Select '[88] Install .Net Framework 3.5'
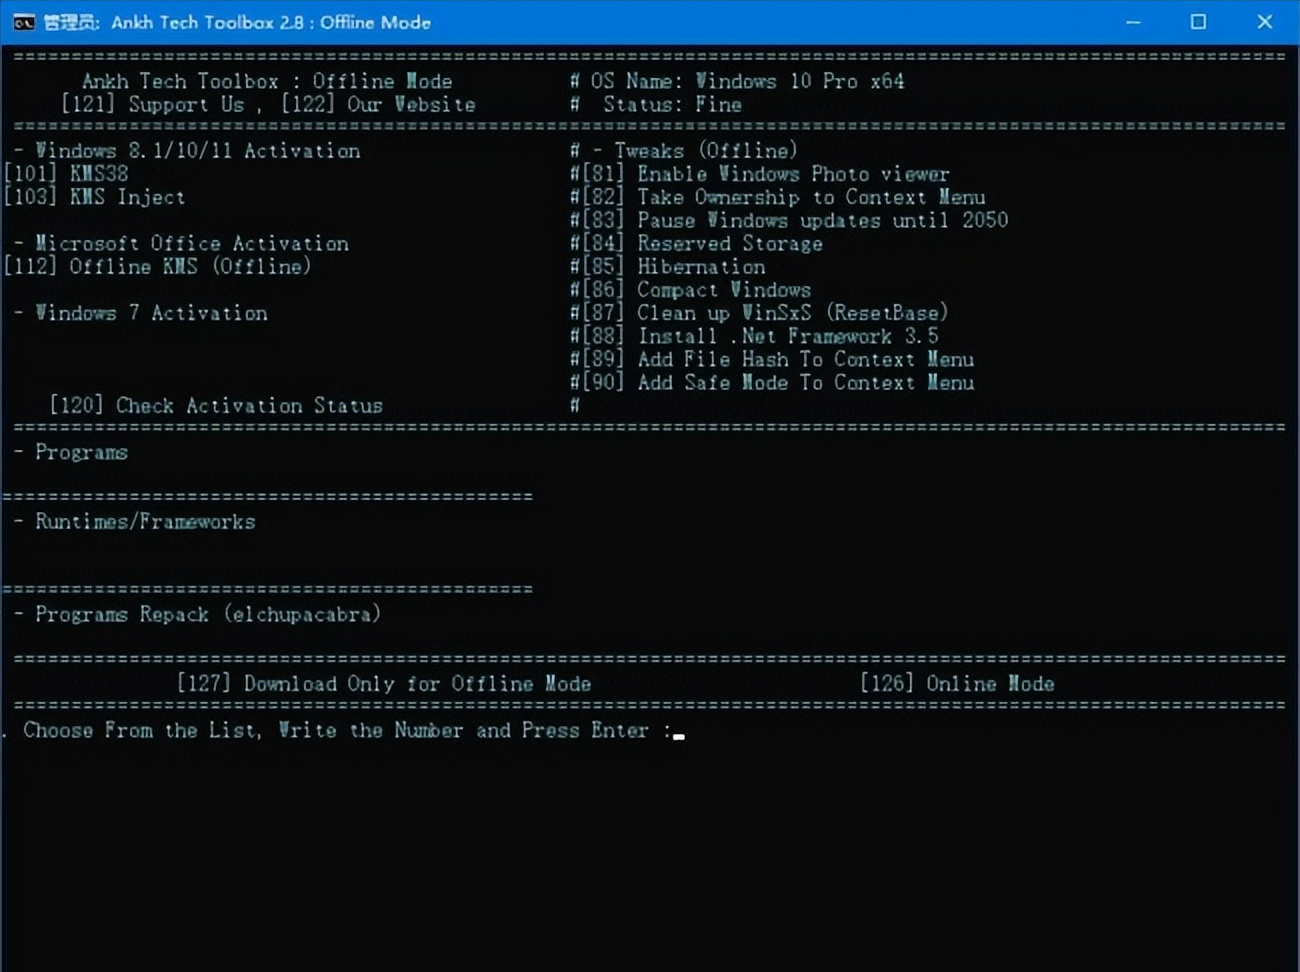Viewport: 1300px width, 972px height. pyautogui.click(x=760, y=336)
